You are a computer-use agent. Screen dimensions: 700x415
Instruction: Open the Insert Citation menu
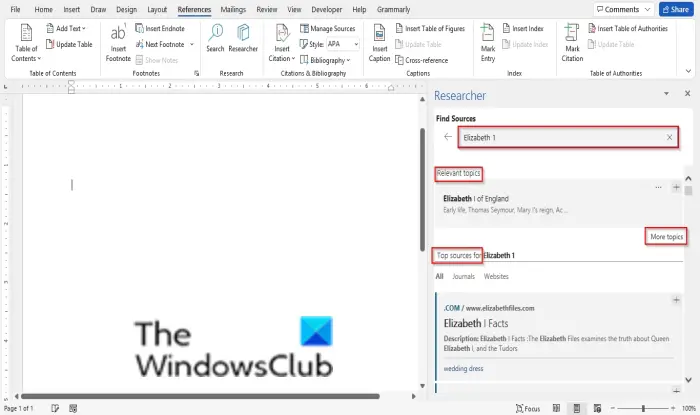point(282,43)
